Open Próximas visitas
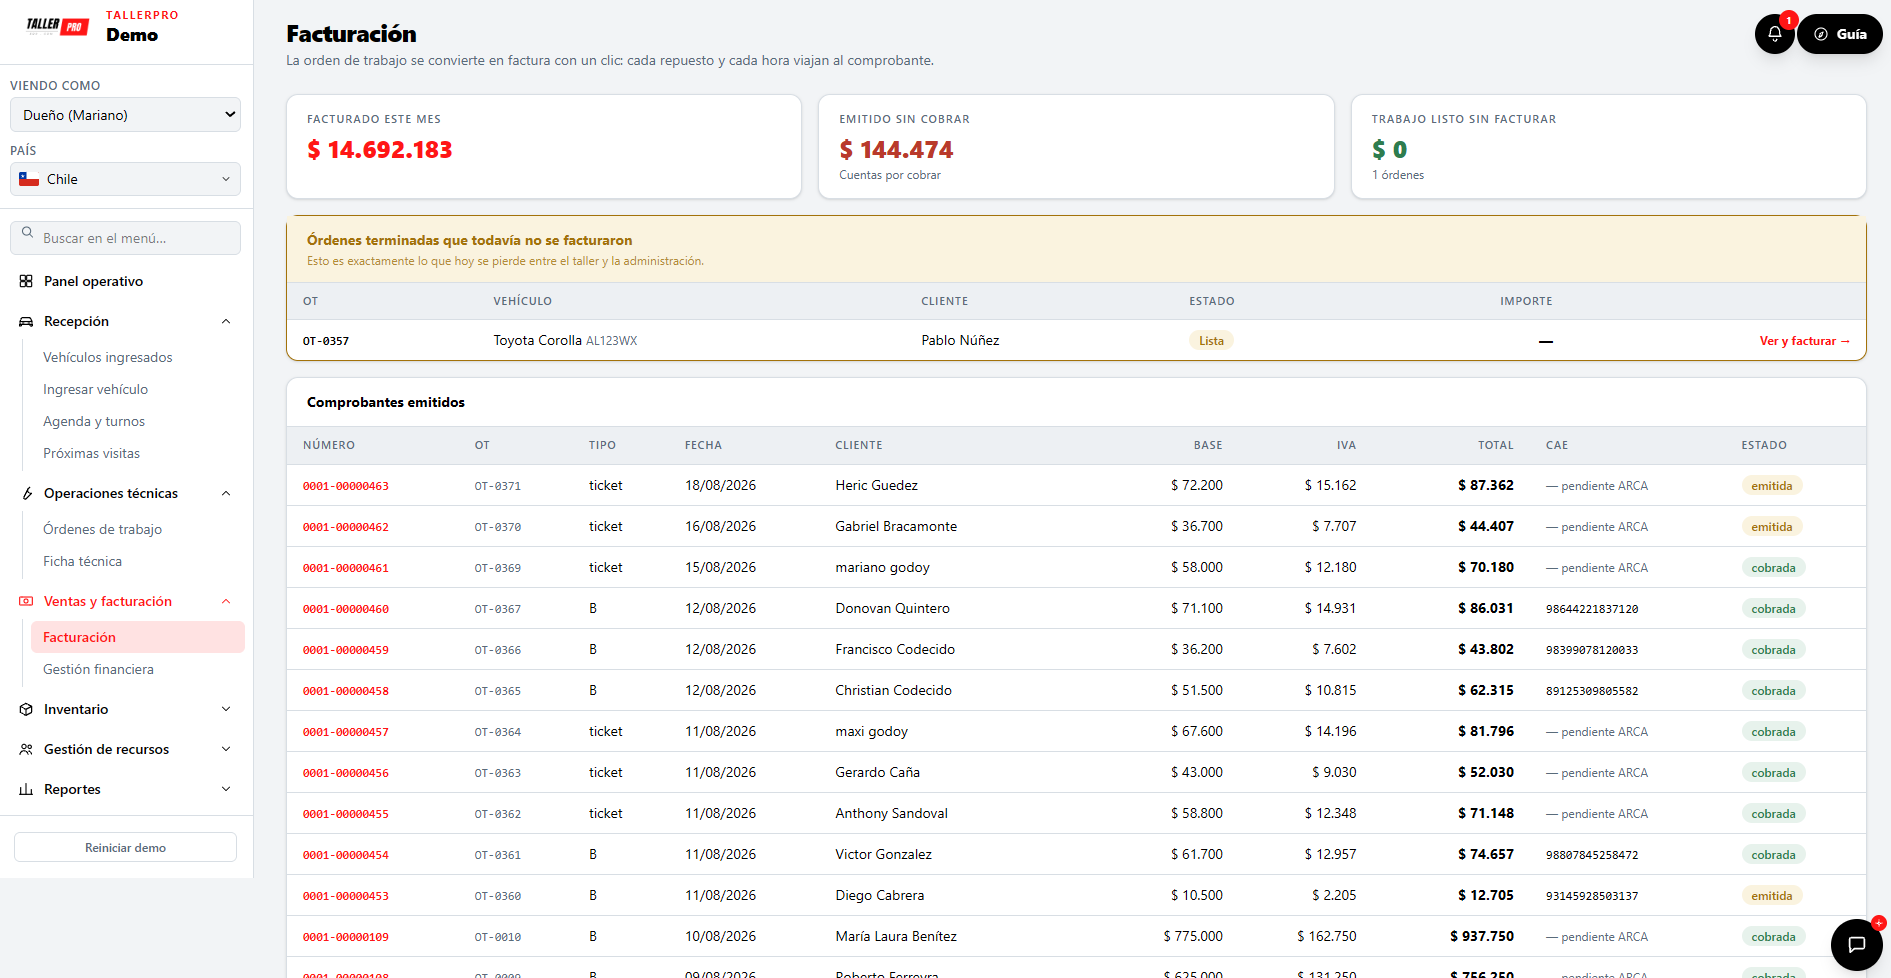Viewport: 1891px width, 978px height. pos(91,453)
